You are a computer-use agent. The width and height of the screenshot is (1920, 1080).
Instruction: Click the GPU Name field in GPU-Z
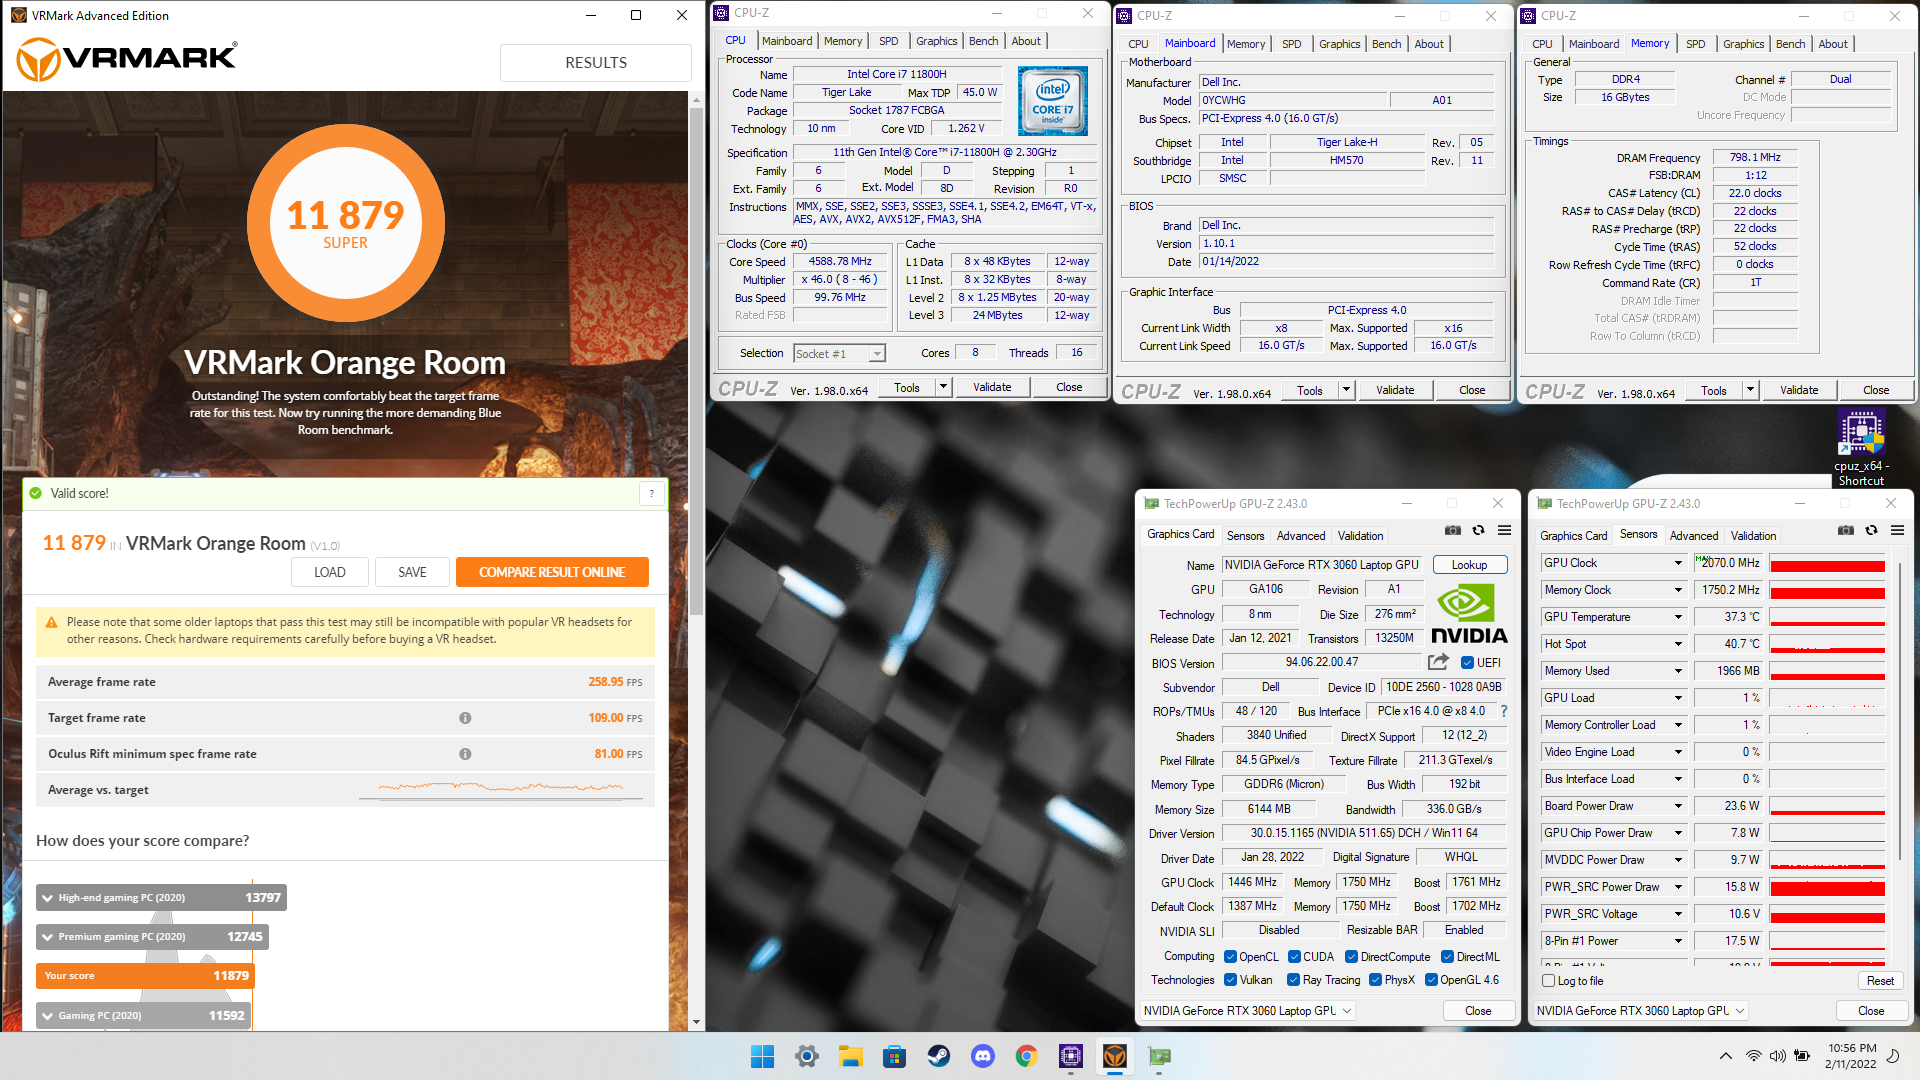click(1323, 565)
